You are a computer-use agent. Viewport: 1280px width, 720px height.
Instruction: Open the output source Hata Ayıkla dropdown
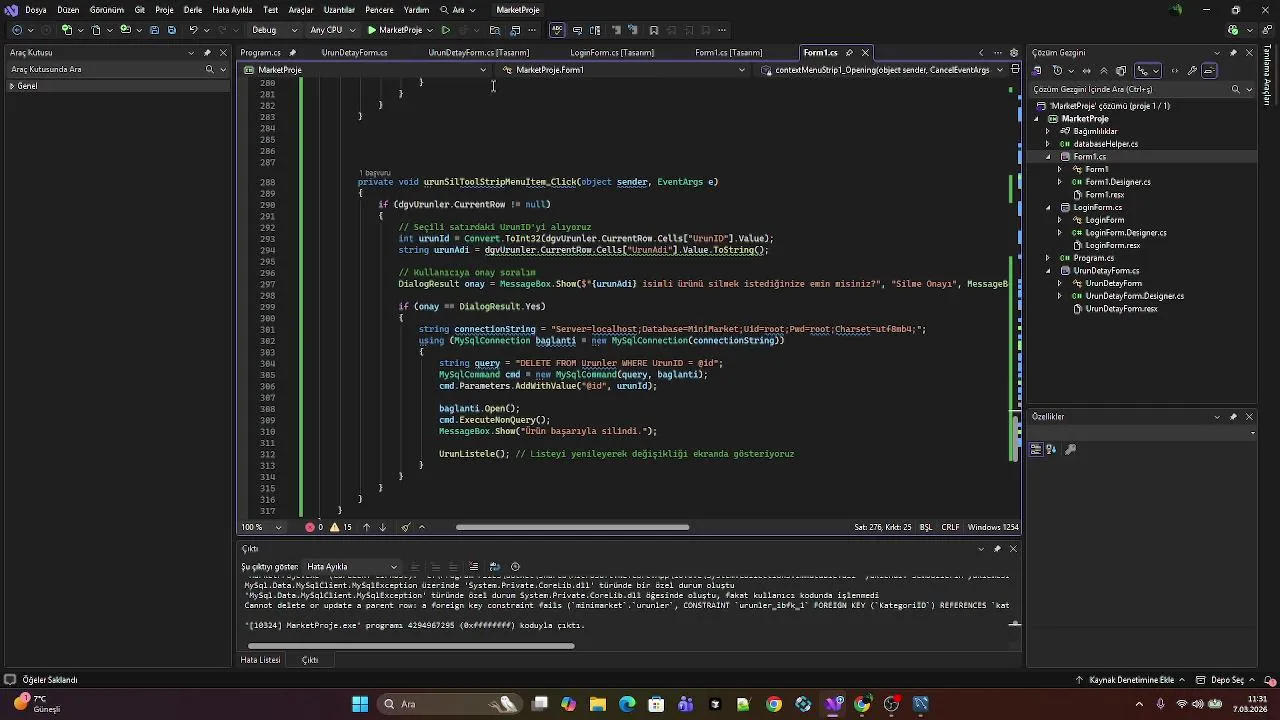tap(352, 567)
